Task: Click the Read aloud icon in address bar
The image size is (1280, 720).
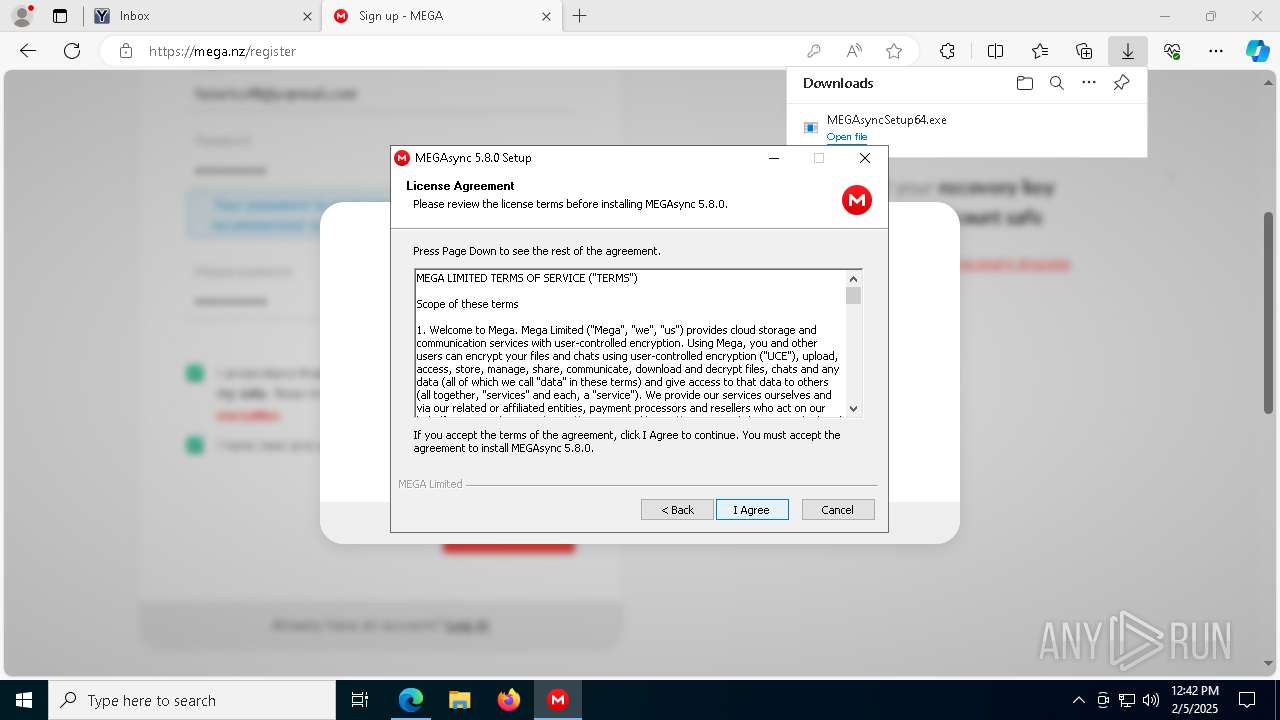Action: click(854, 51)
